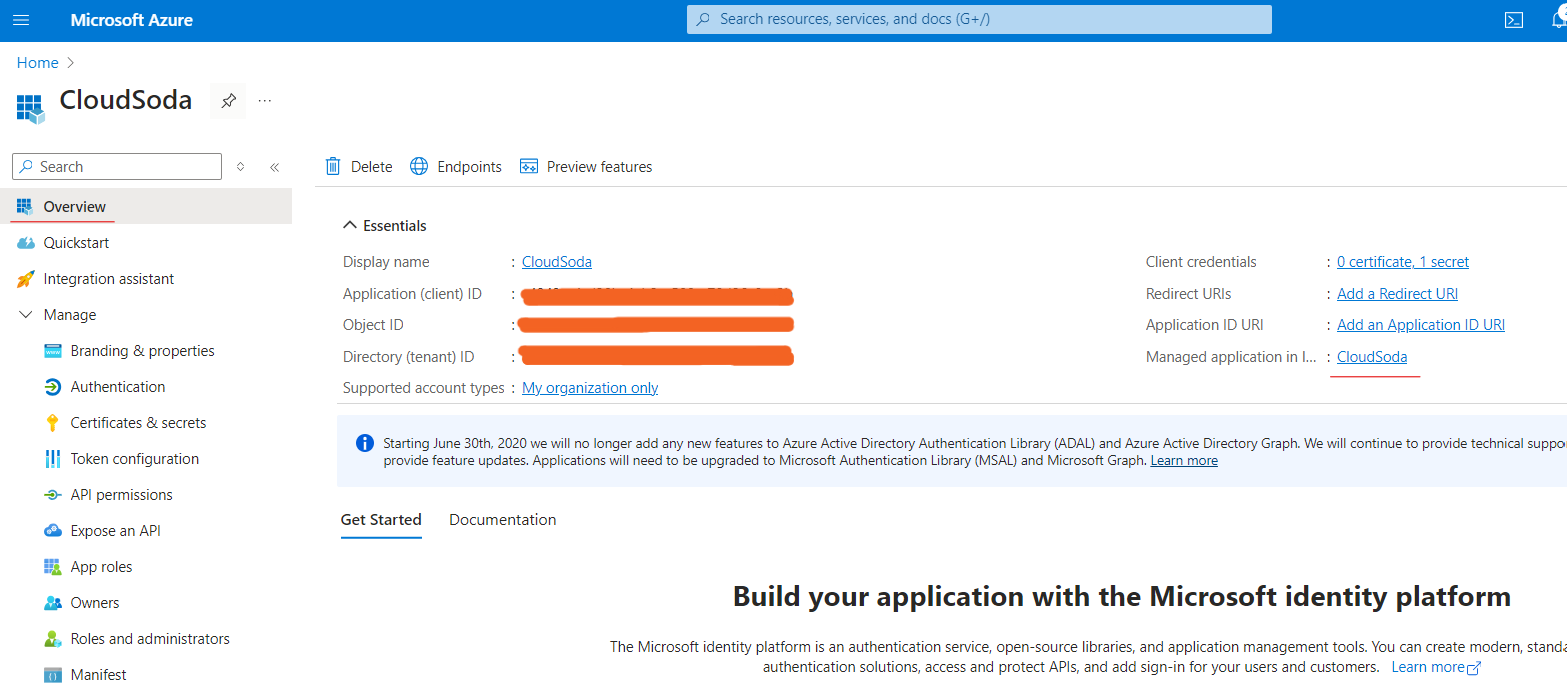Click the Owners people icon

click(53, 603)
